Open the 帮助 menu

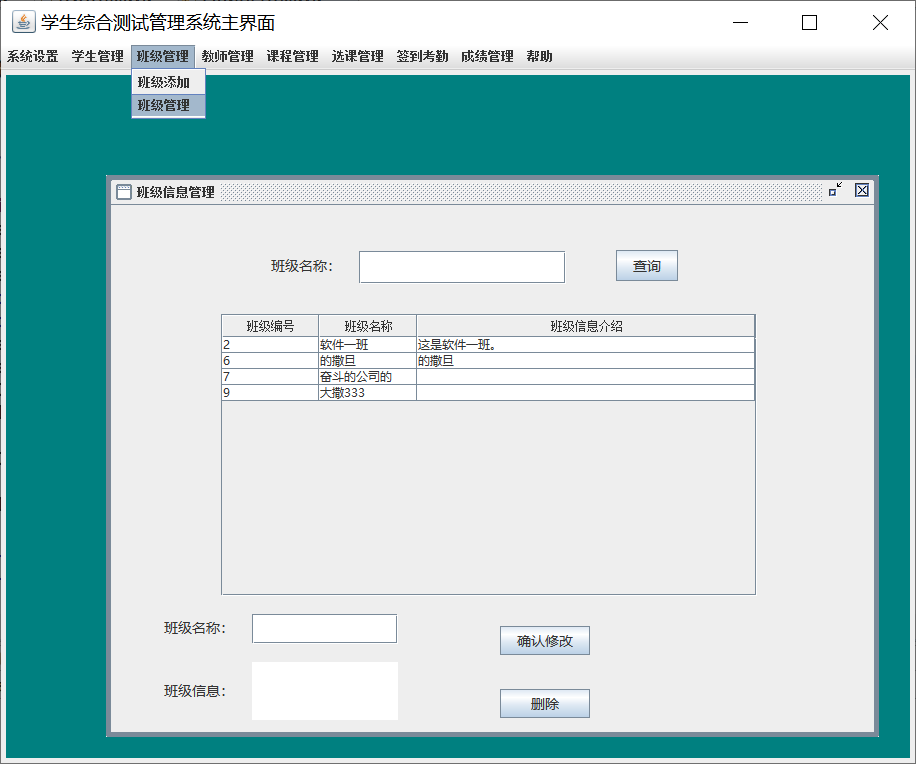pos(539,57)
